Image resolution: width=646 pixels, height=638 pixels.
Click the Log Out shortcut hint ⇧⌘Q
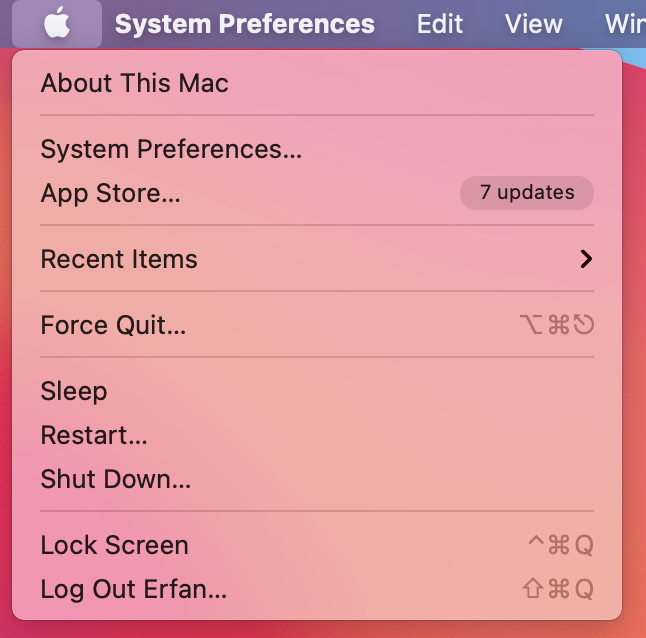pos(559,589)
